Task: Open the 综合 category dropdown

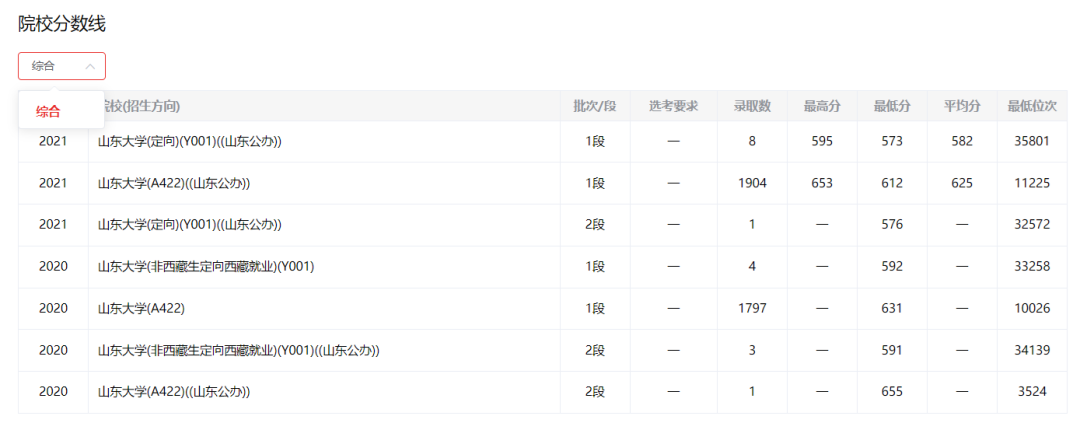Action: click(61, 66)
